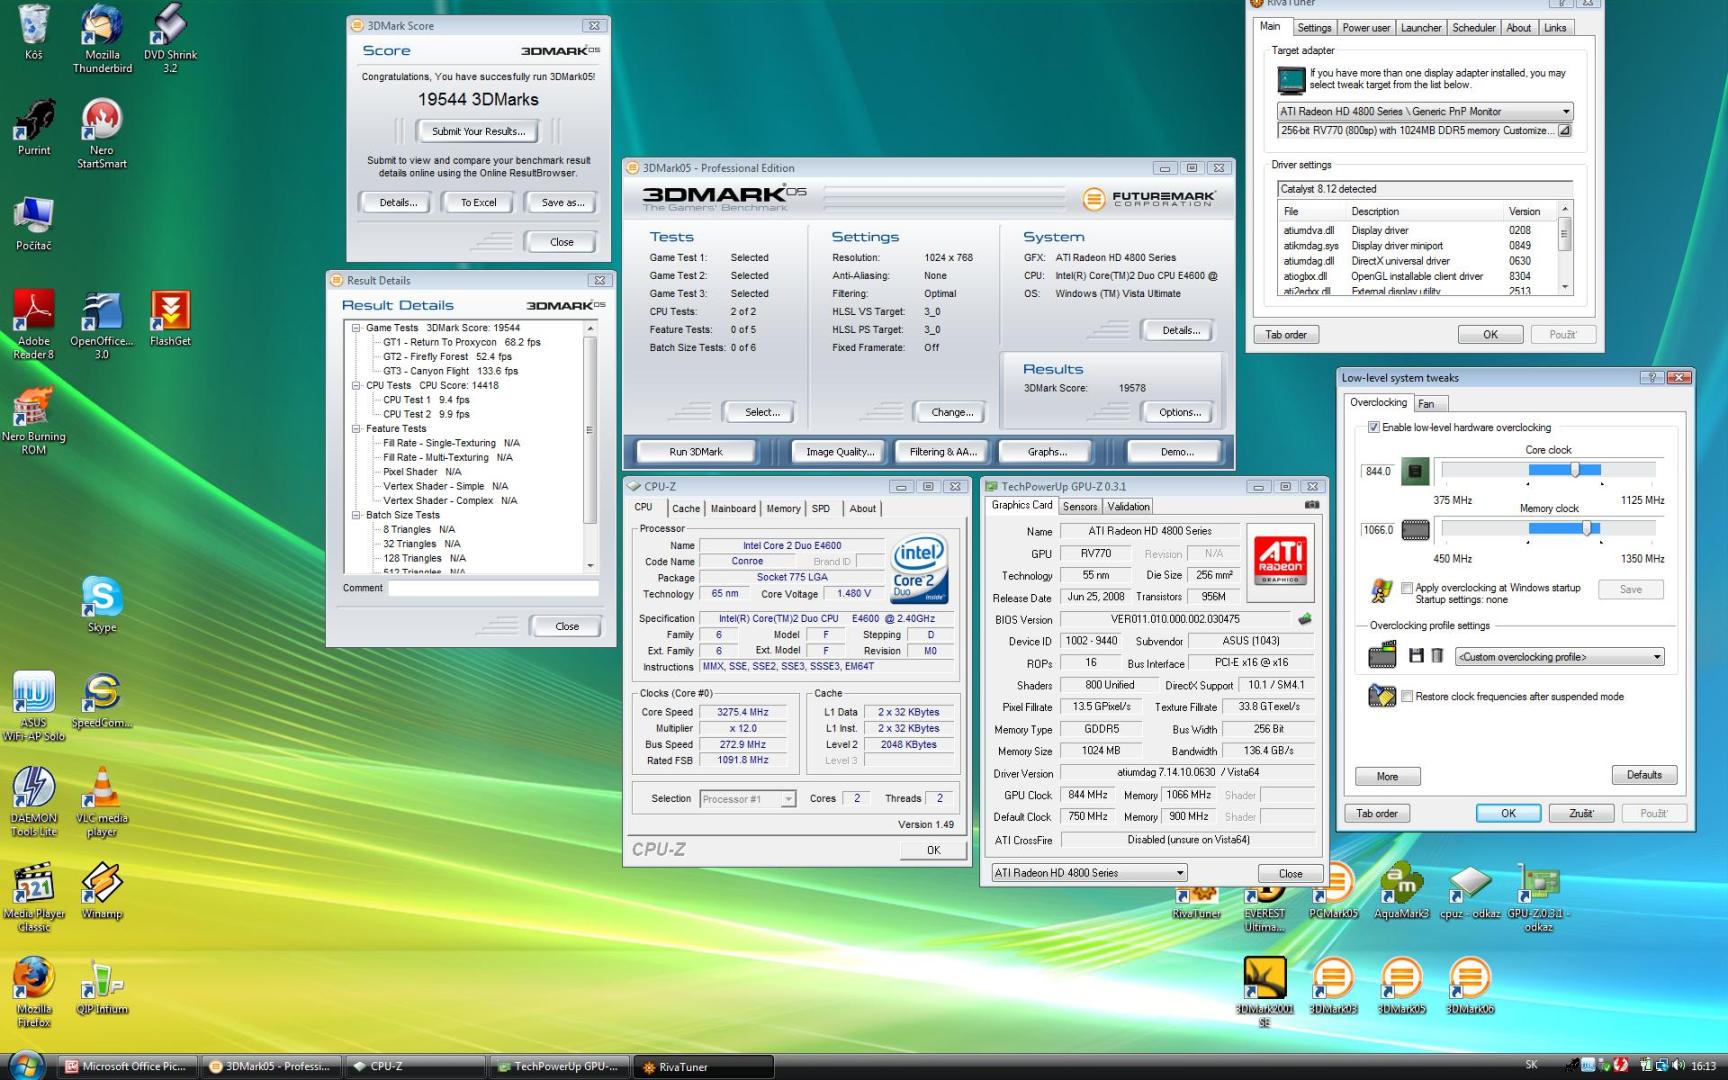The image size is (1728, 1080).
Task: Open 3DMark03 desktop shortcut
Action: coord(1333,986)
